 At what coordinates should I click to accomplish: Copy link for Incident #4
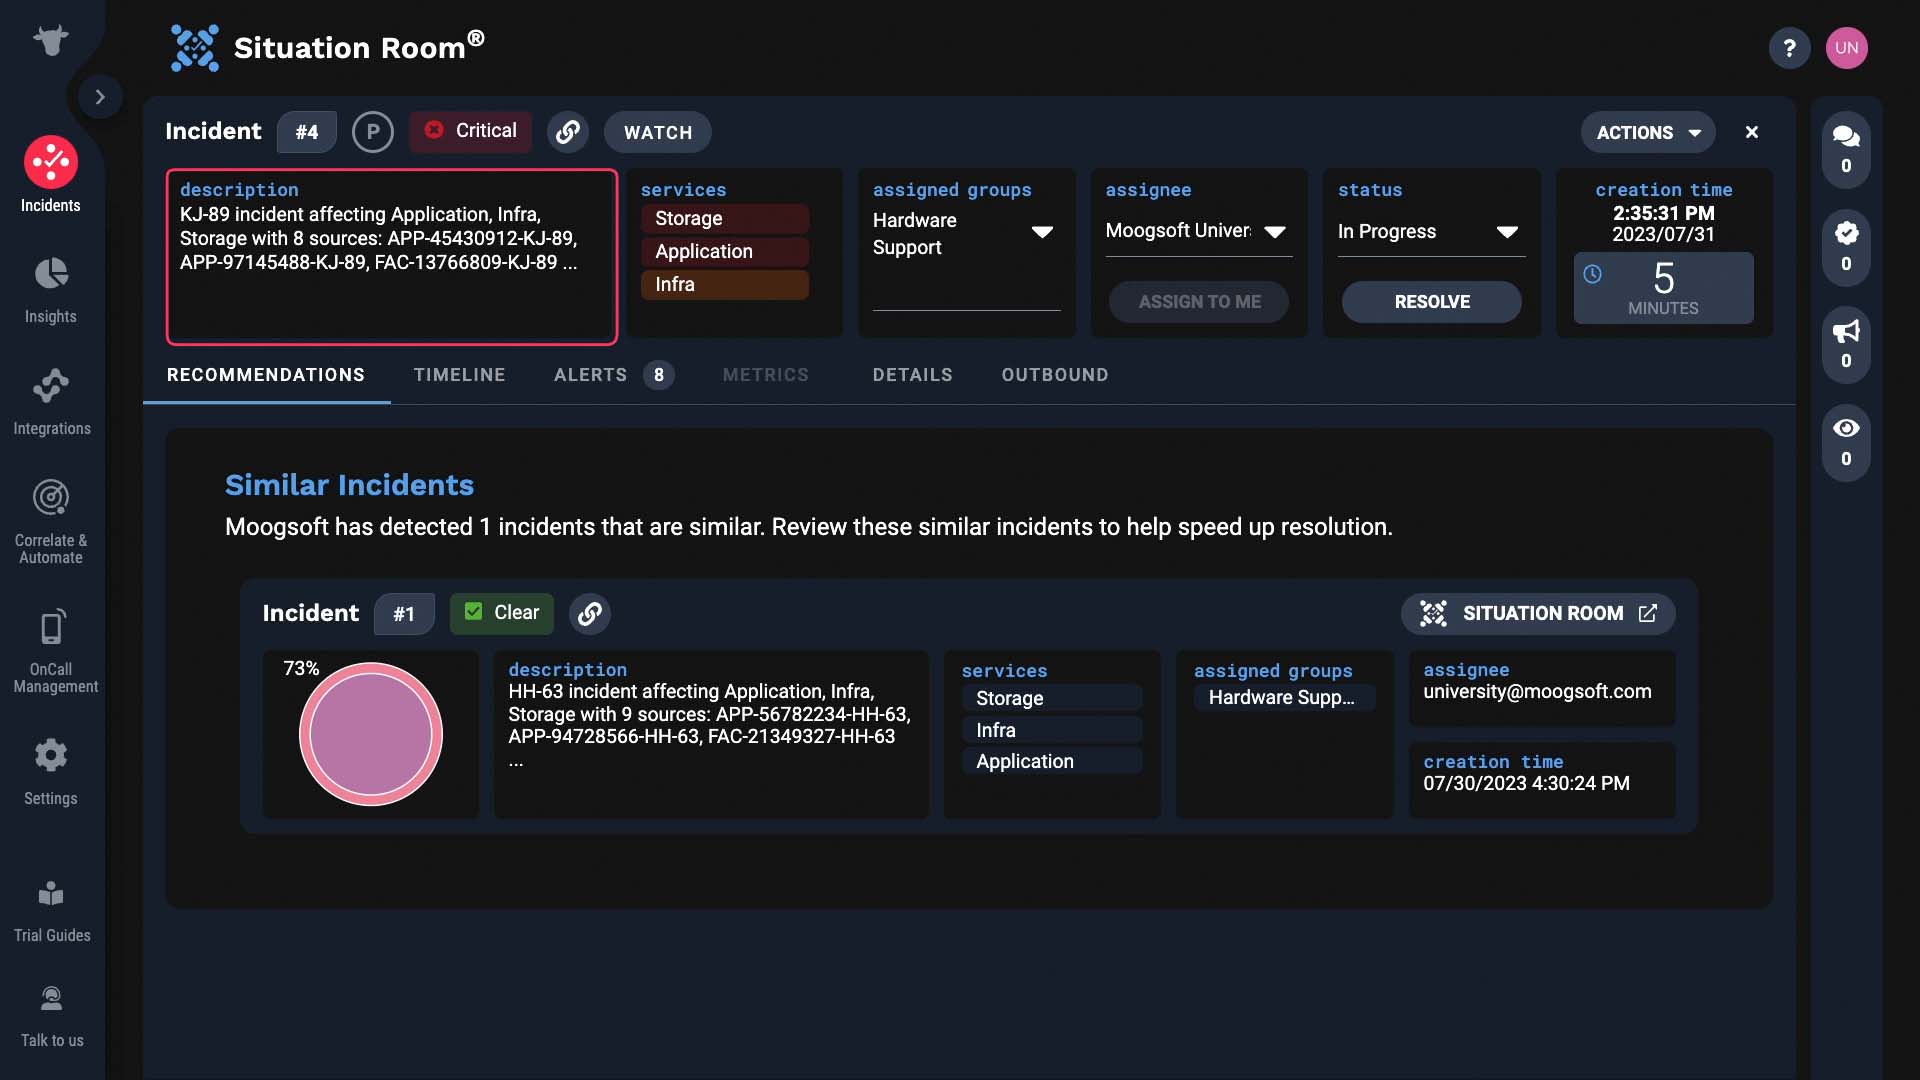pos(568,132)
